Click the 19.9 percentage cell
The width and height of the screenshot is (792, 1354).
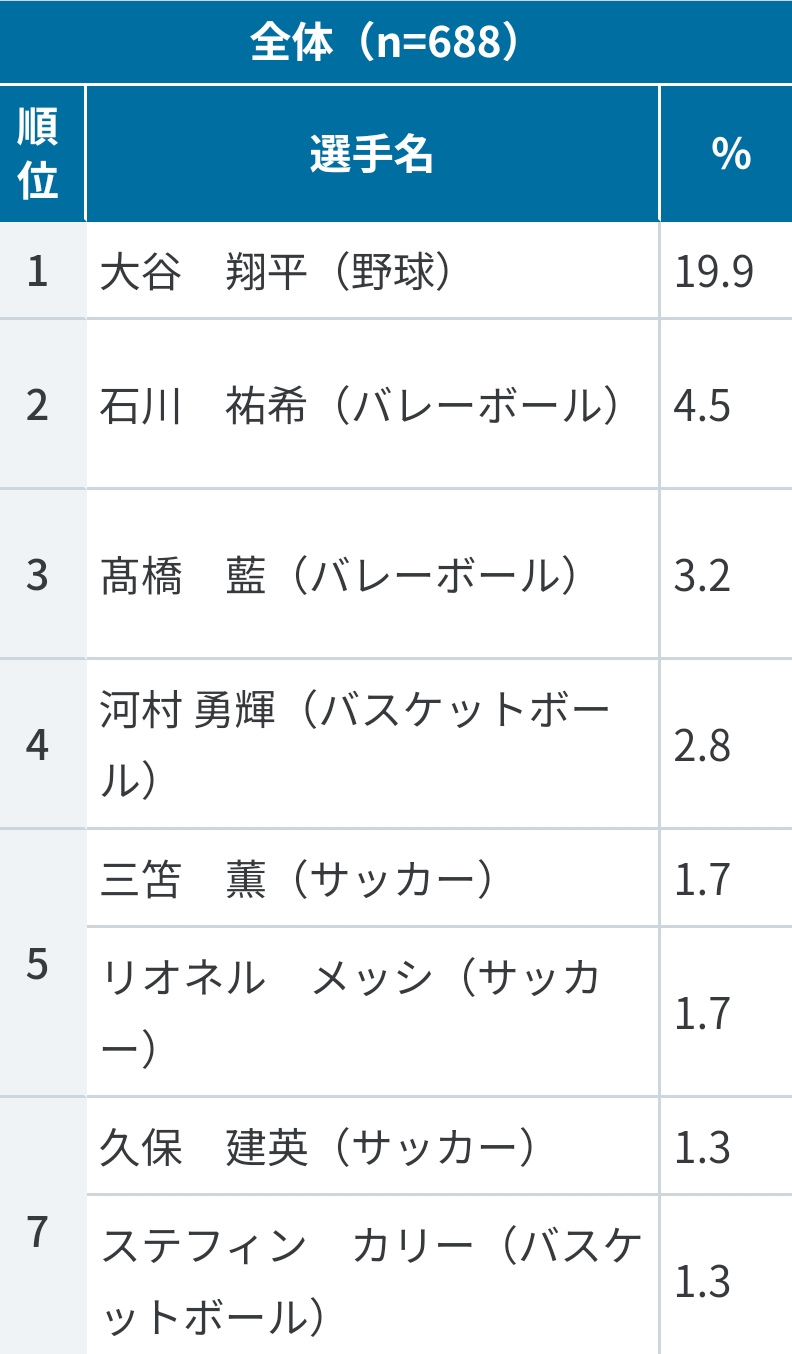(x=726, y=271)
